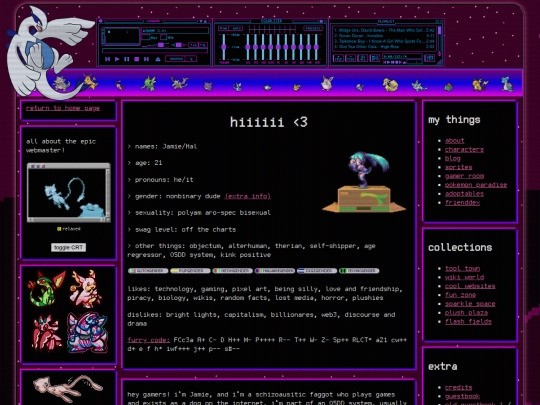Go to the 'fun zone' link
Viewport: 540px width, 405px height.
coord(460,295)
